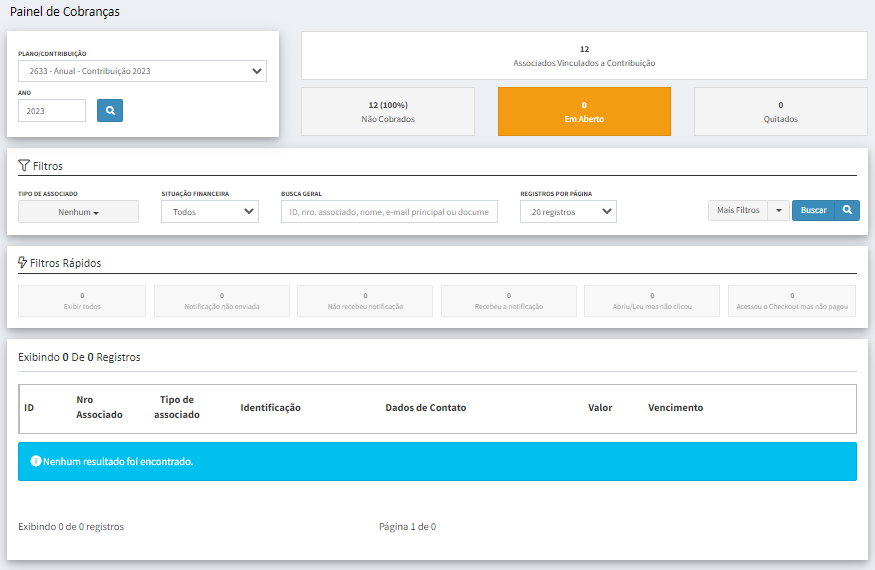875x570 pixels.
Task: Apply the Exibir todos quick filter
Action: pos(82,301)
